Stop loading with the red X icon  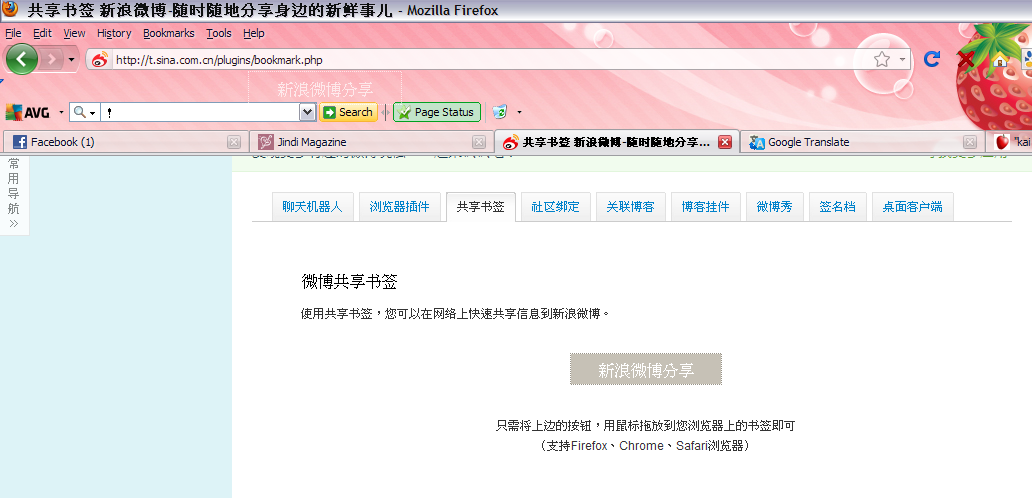pyautogui.click(x=966, y=59)
